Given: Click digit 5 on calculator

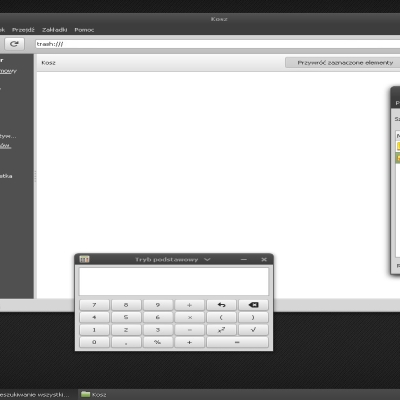Looking at the screenshot, I should 126,317.
